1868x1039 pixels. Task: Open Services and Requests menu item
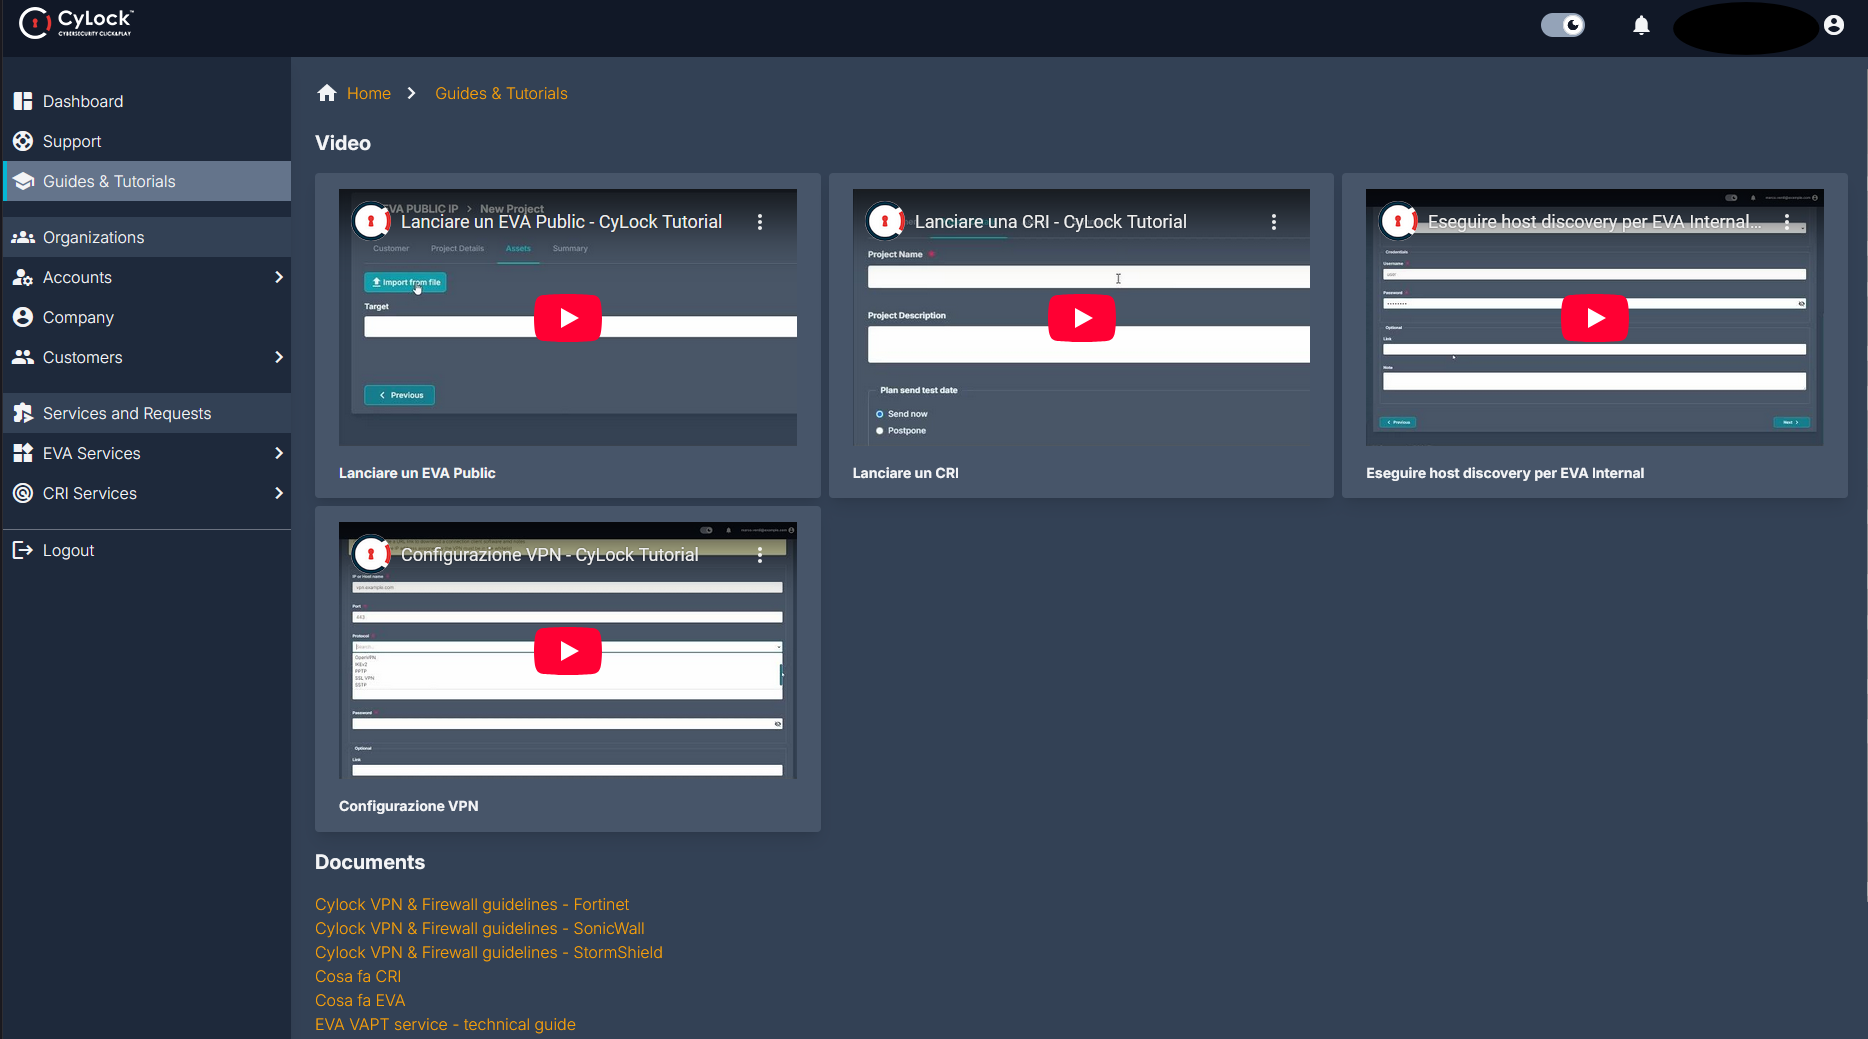pos(147,413)
